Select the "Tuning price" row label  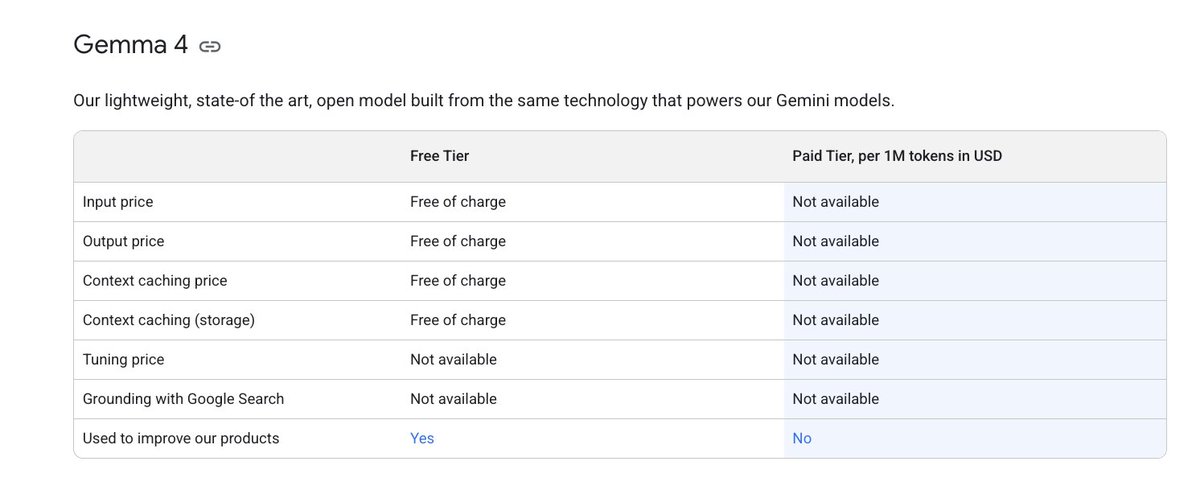click(124, 359)
